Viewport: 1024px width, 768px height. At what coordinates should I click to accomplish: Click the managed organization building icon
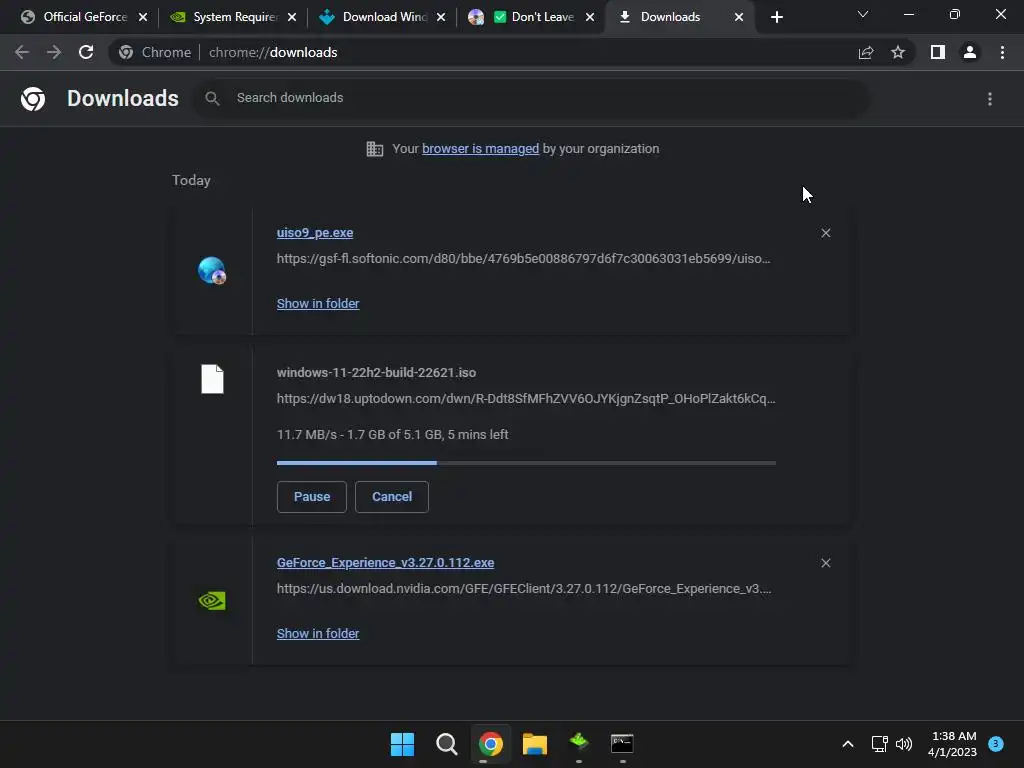pyautogui.click(x=375, y=149)
